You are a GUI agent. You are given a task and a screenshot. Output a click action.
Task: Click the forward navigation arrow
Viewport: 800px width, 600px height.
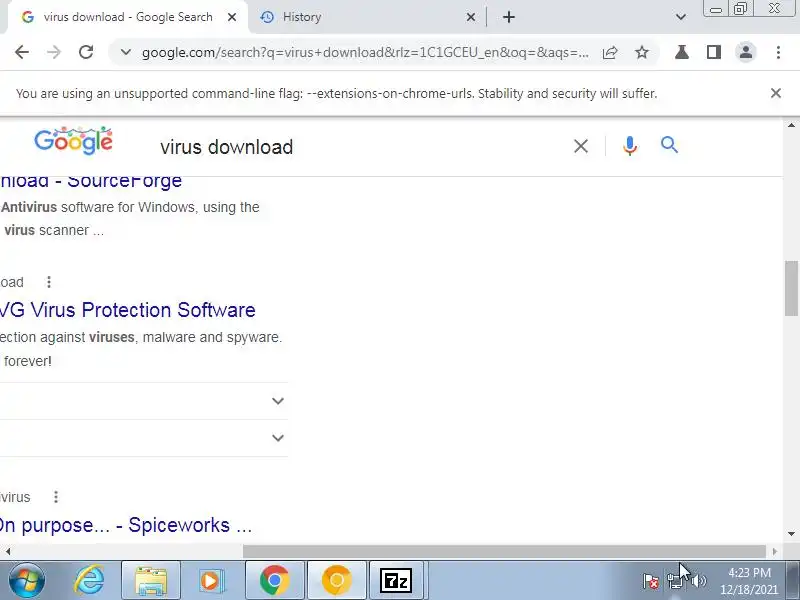tap(54, 52)
